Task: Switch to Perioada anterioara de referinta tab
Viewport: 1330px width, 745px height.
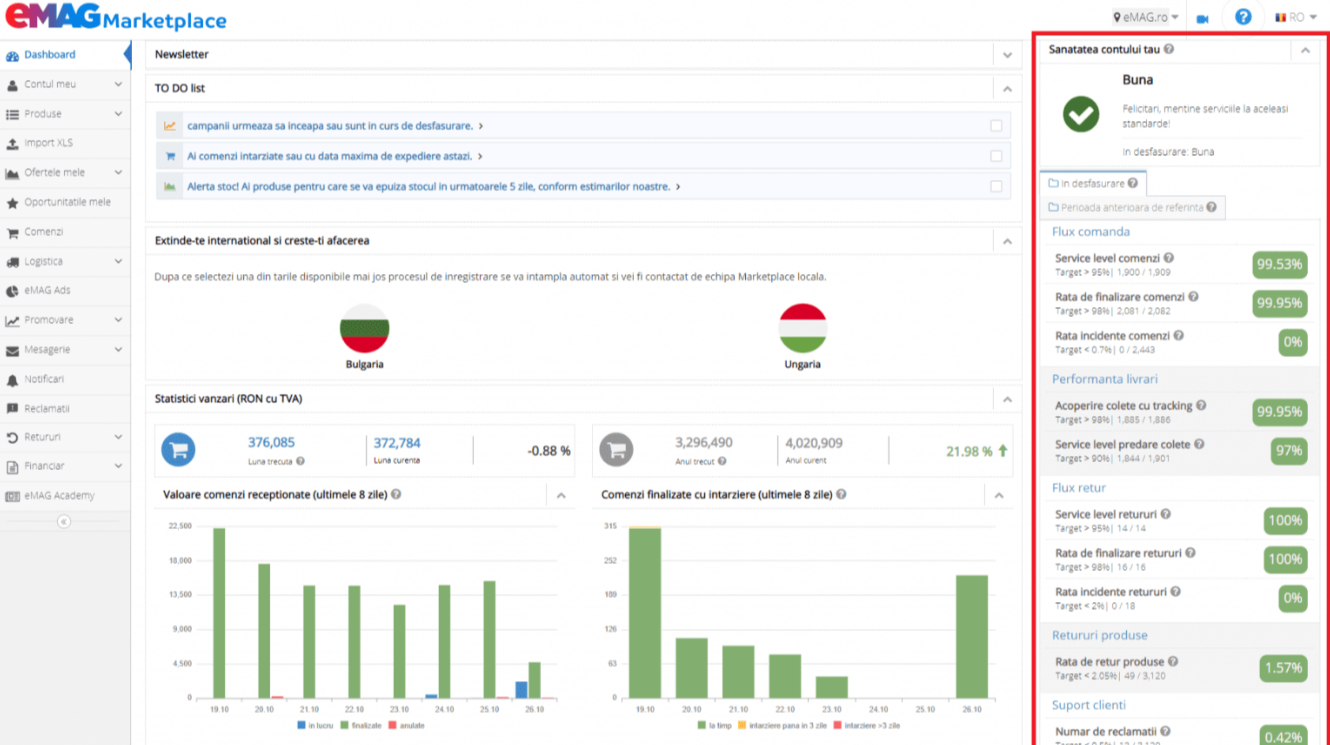Action: tap(1132, 207)
